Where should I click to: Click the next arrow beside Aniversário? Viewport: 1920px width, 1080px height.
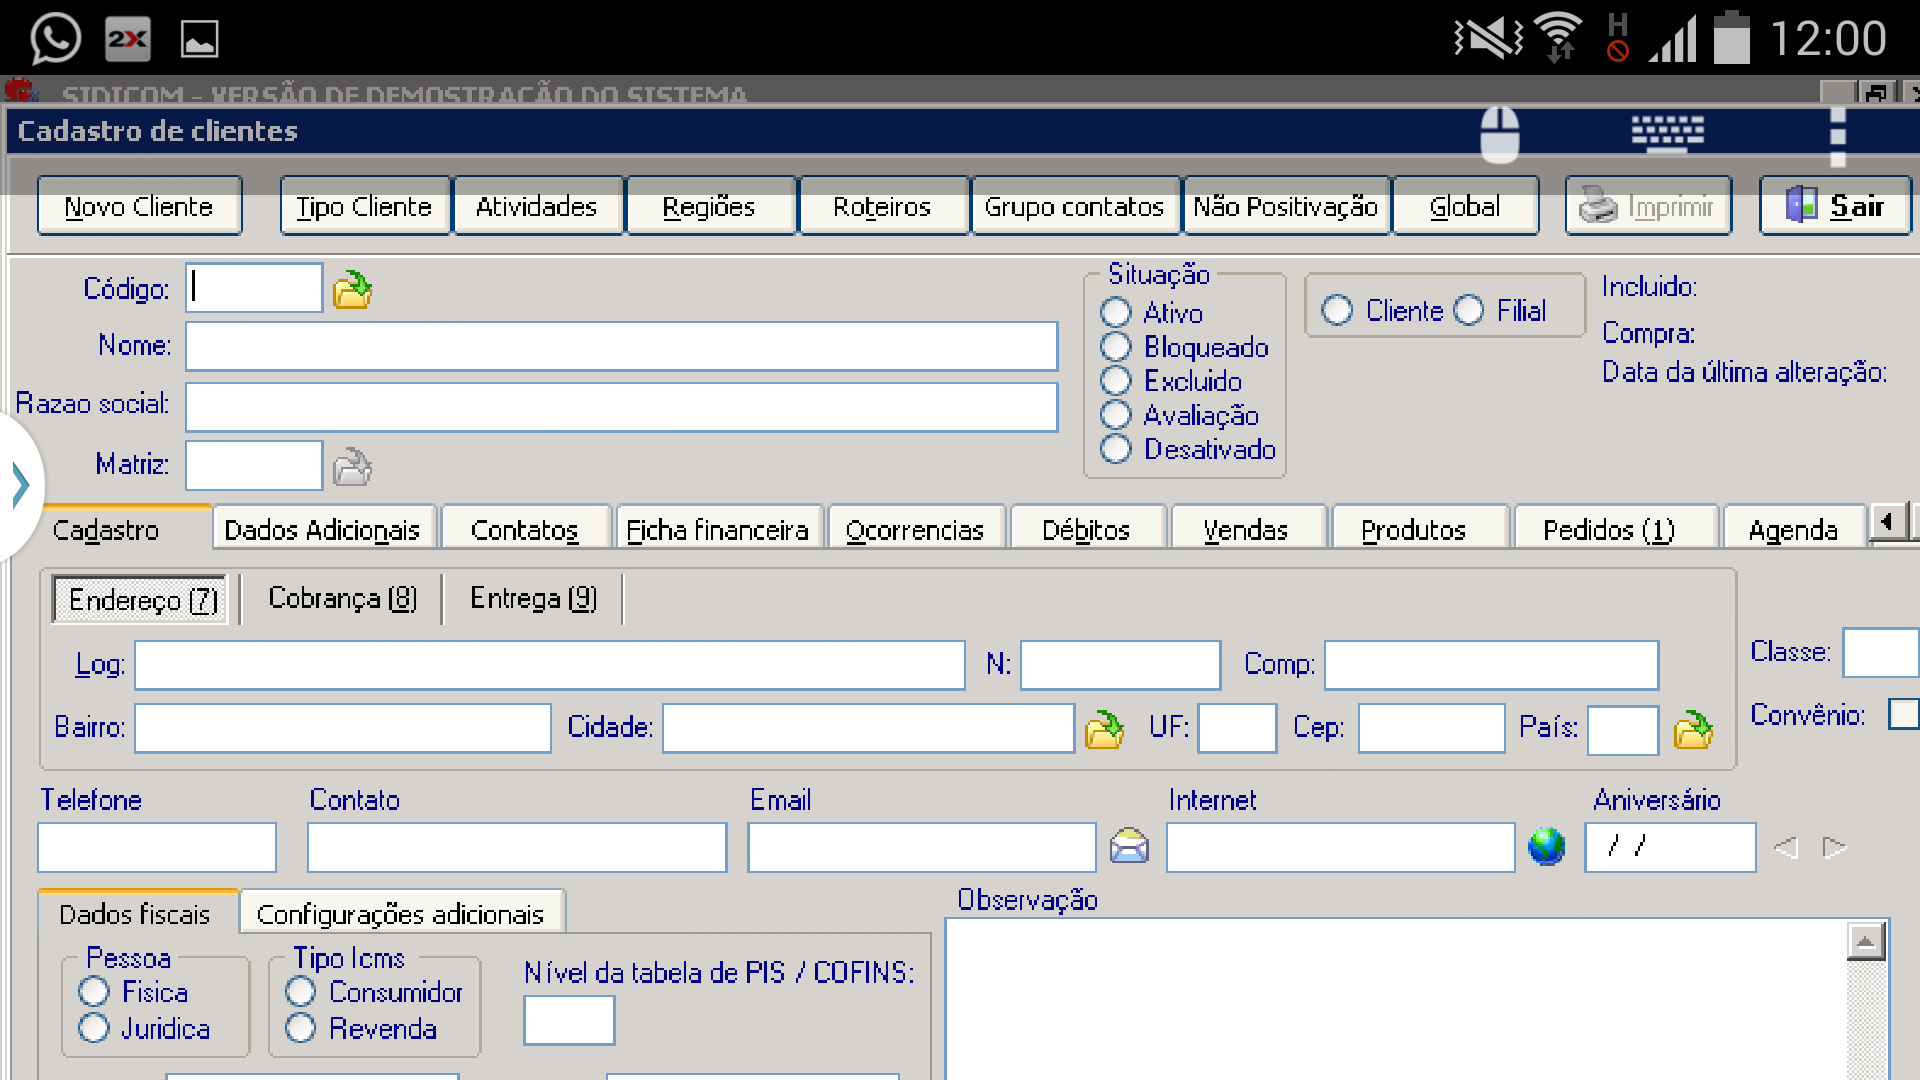pos(1834,848)
